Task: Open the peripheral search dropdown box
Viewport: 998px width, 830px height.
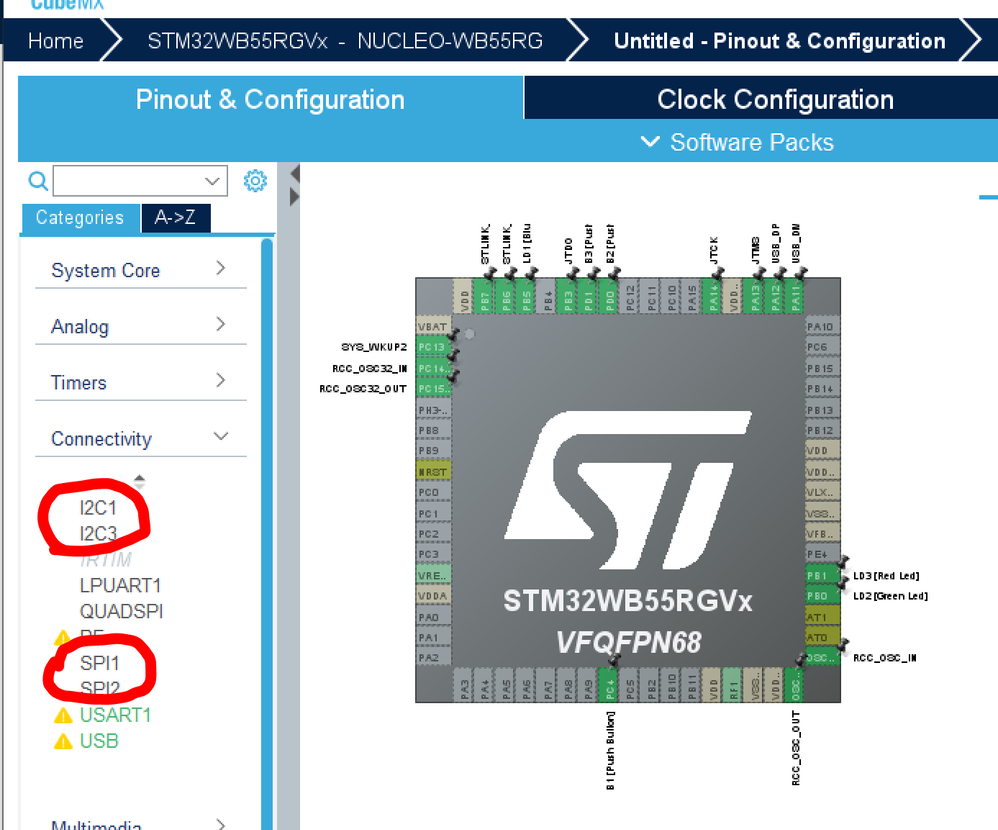Action: [x=140, y=181]
